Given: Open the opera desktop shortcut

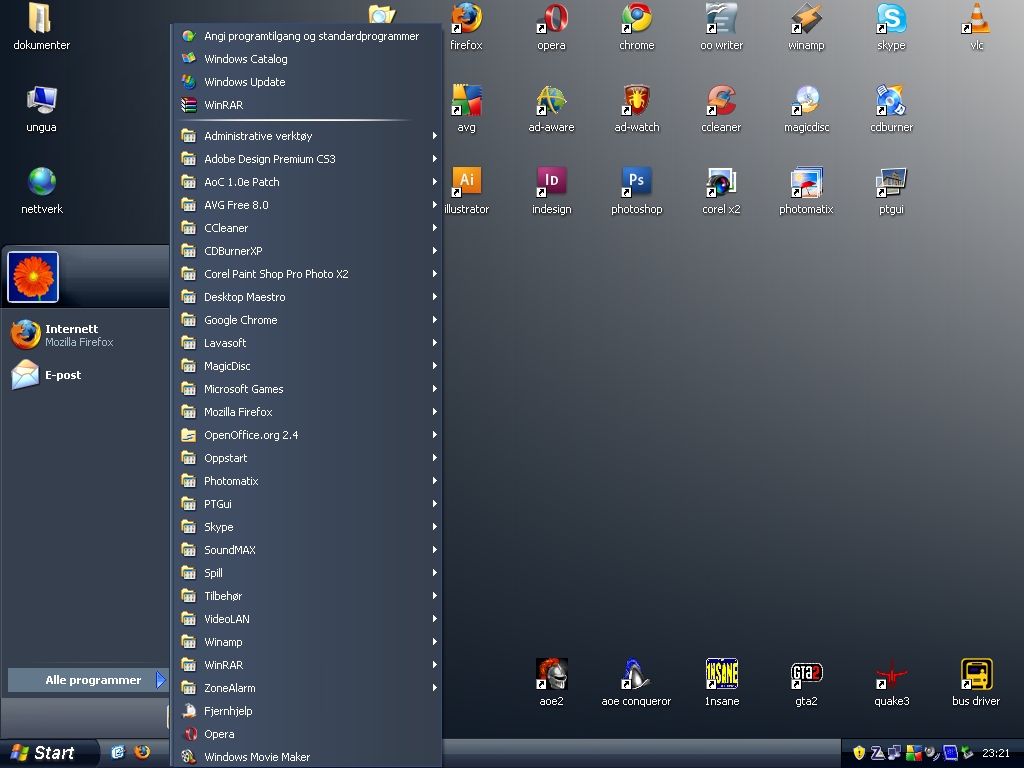Looking at the screenshot, I should 551,27.
